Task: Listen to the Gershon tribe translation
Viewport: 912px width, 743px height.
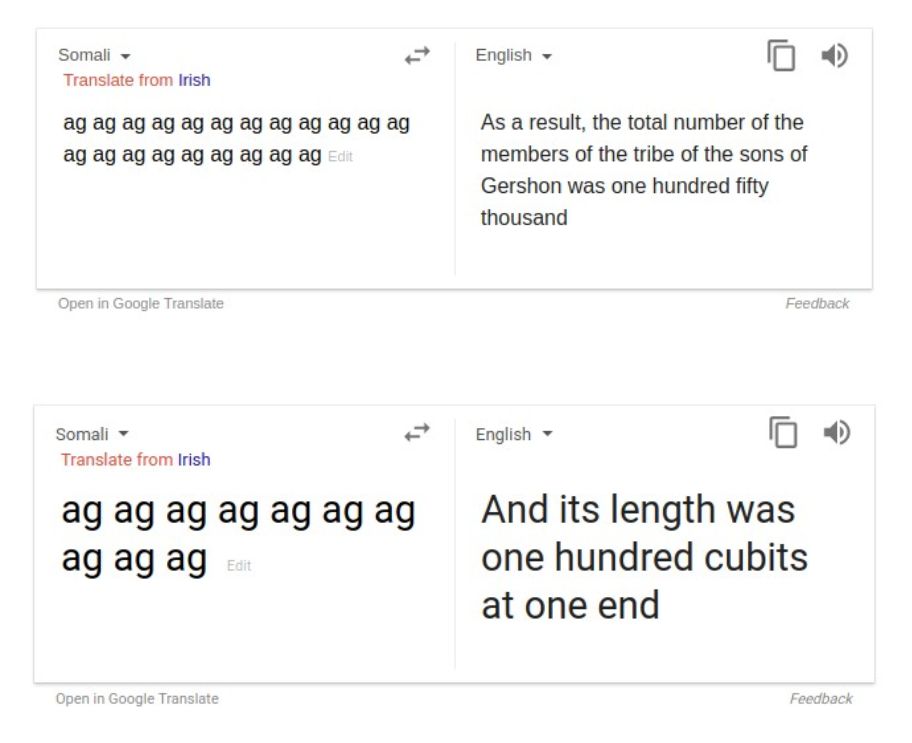Action: [834, 57]
